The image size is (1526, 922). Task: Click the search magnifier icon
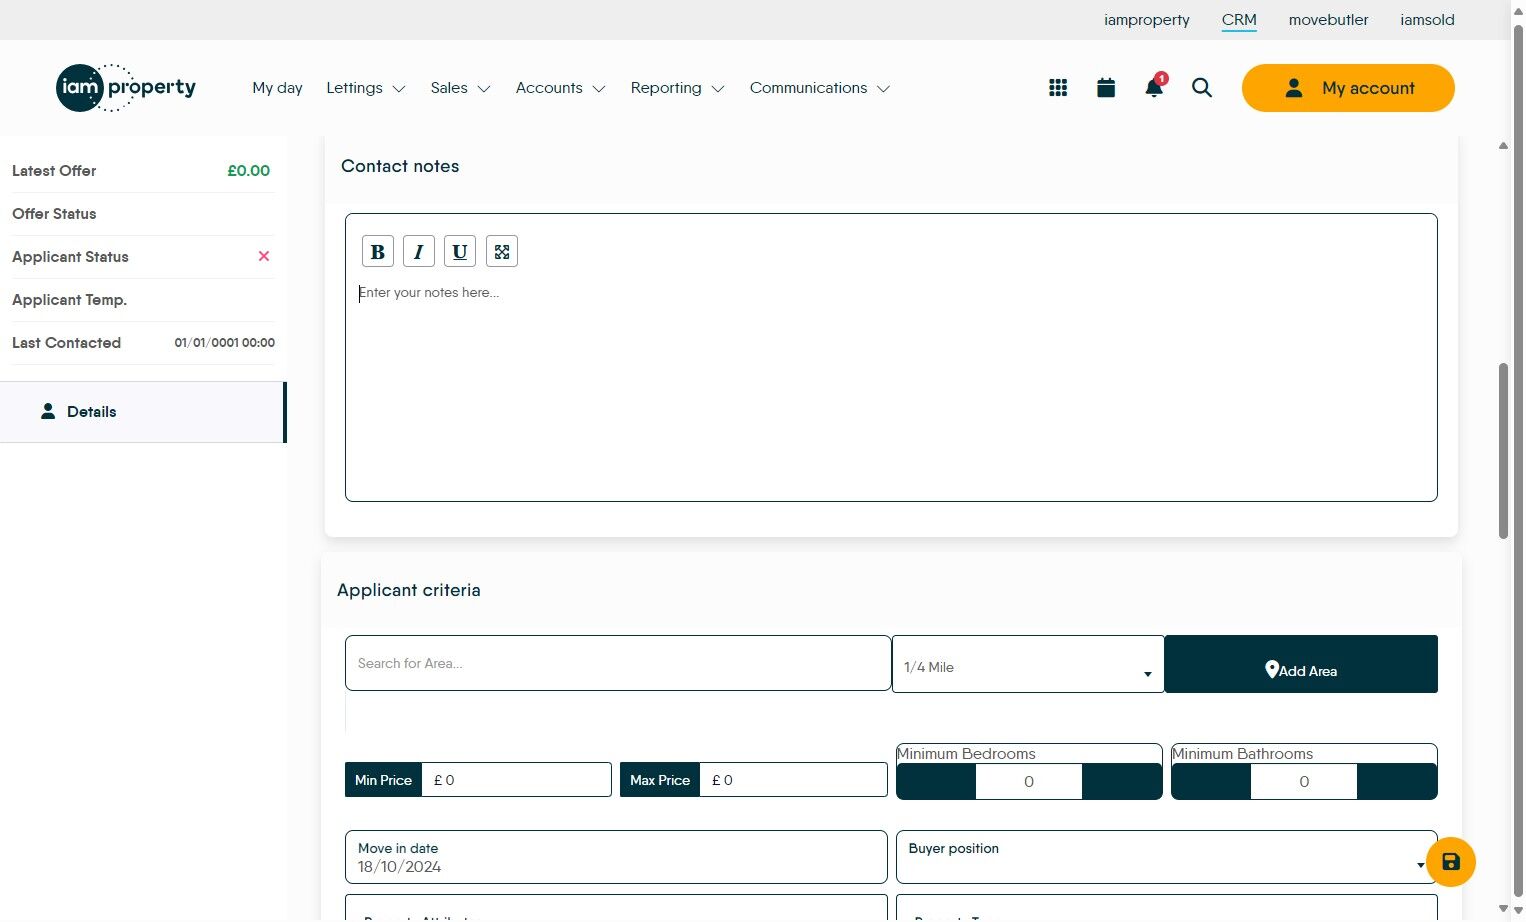1202,88
